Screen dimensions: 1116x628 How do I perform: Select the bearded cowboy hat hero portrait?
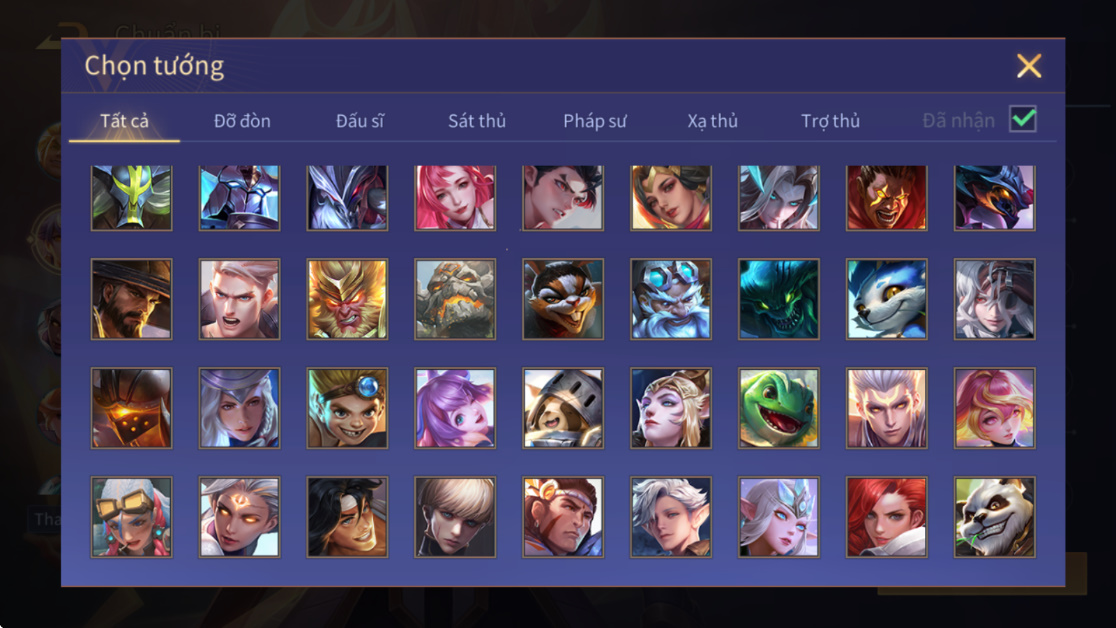coord(132,299)
